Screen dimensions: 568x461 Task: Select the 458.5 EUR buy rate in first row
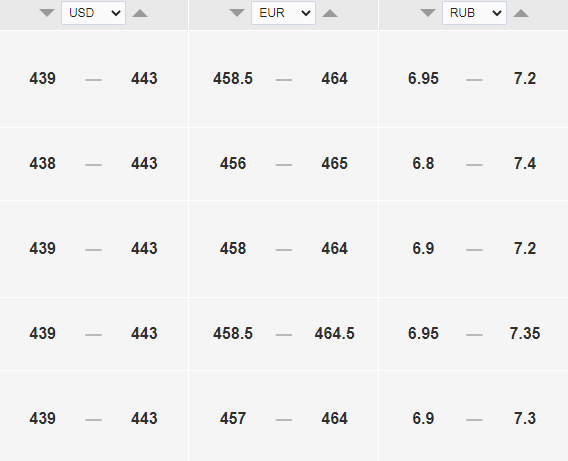pyautogui.click(x=233, y=79)
